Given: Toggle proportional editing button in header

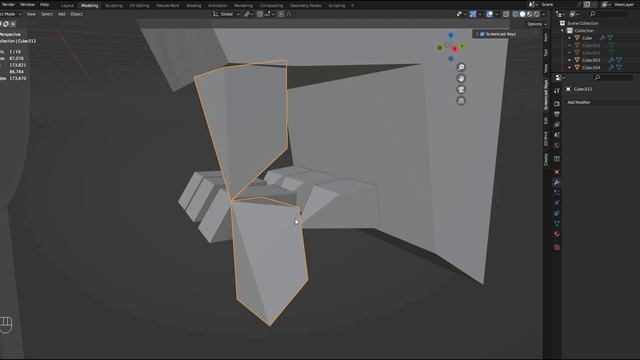Looking at the screenshot, I should click(281, 14).
